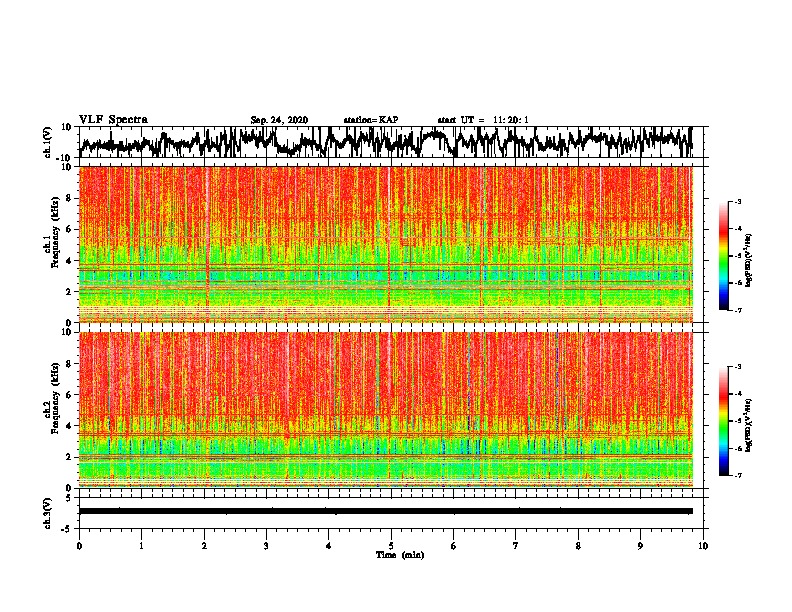Click the ch.1 frequency axis "8" tick label
792x612 pixels.
[x=69, y=198]
